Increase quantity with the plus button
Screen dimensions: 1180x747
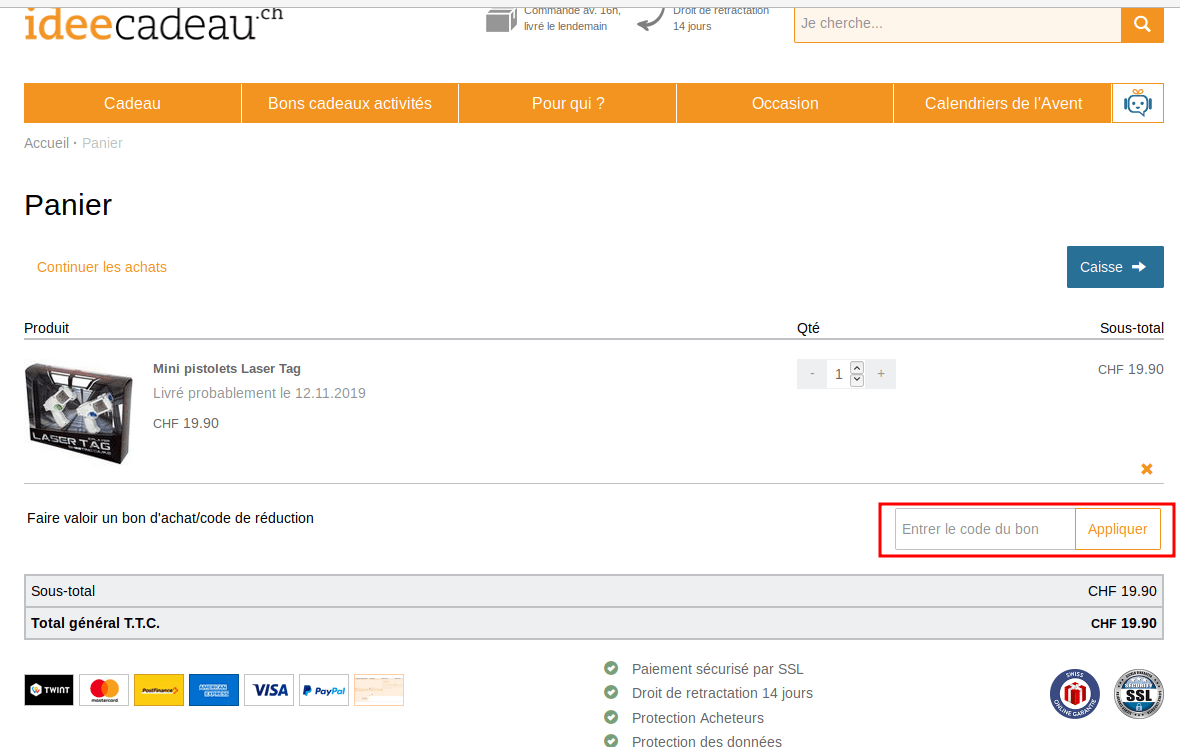pyautogui.click(x=880, y=373)
